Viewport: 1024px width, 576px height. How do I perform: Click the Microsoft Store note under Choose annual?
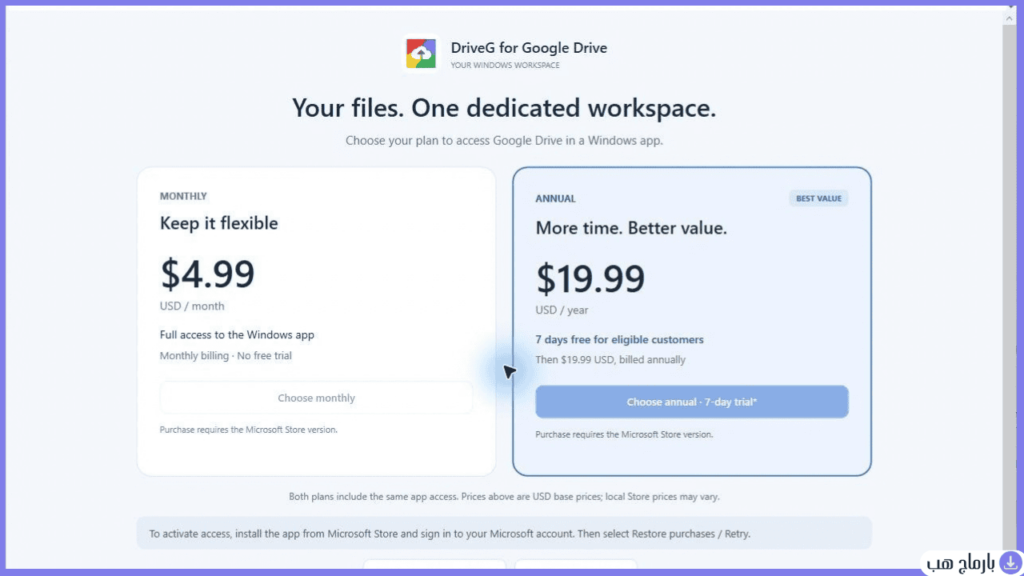click(x=624, y=434)
